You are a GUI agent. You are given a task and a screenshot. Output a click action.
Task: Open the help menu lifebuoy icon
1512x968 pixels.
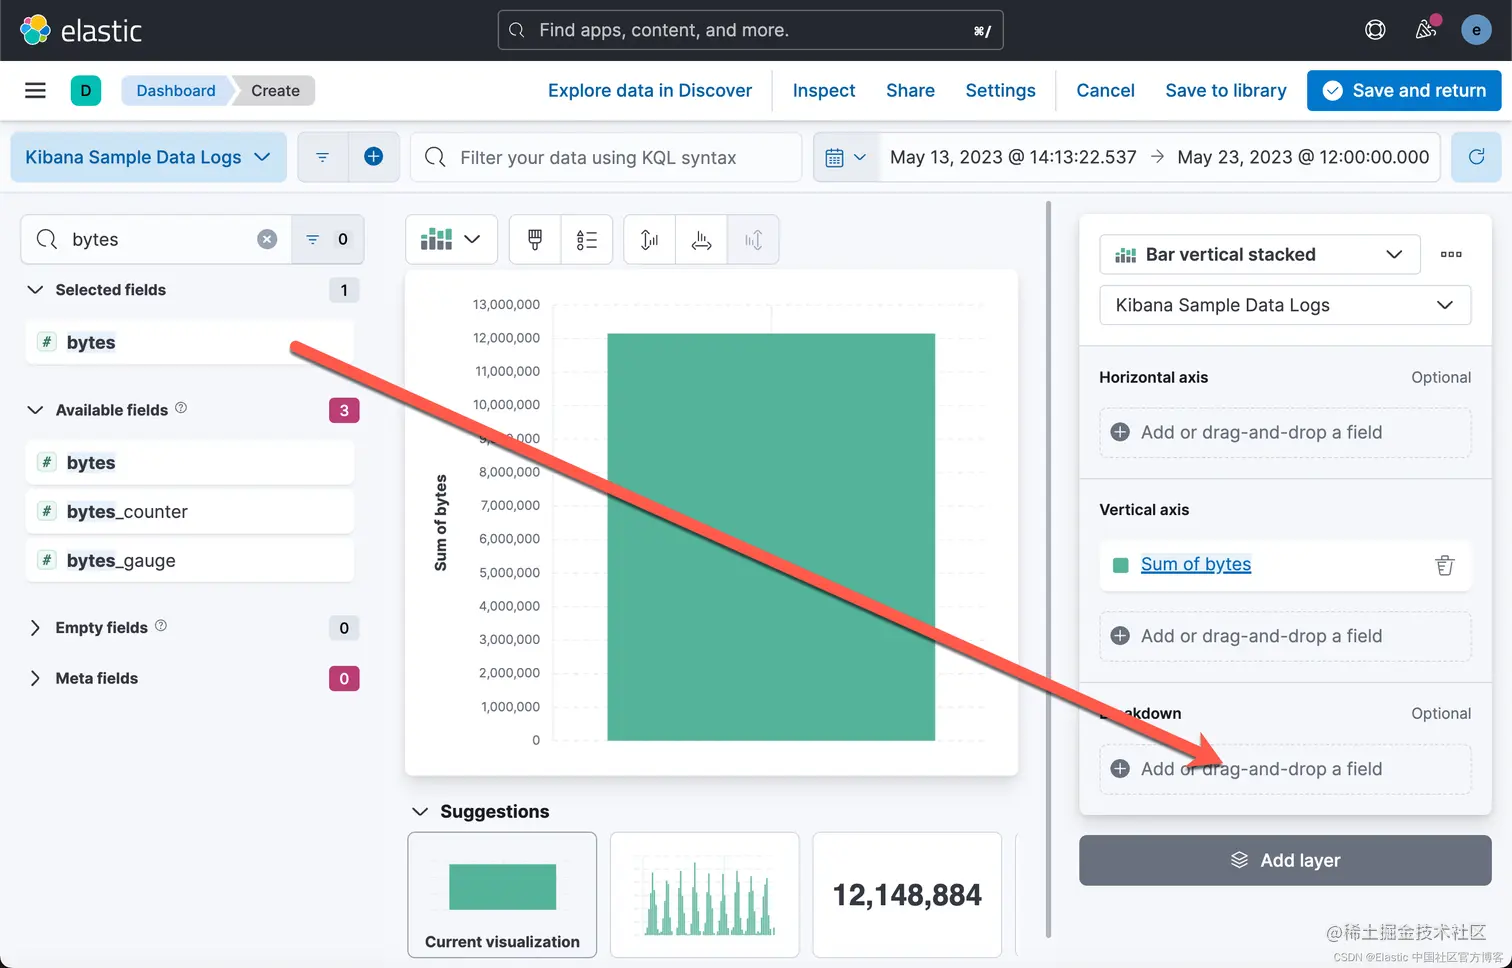[1376, 30]
